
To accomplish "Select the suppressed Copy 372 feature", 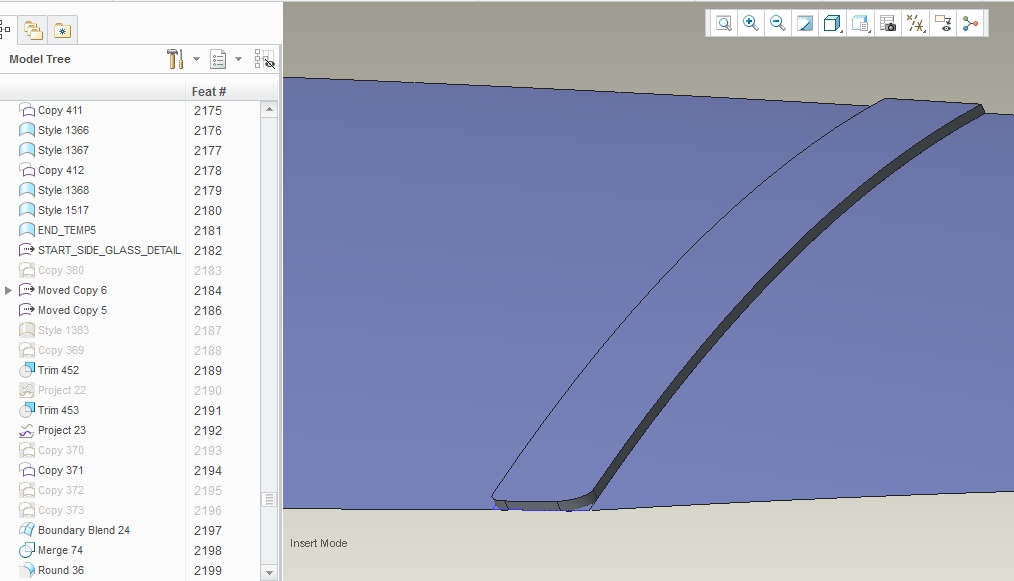I will point(61,490).
